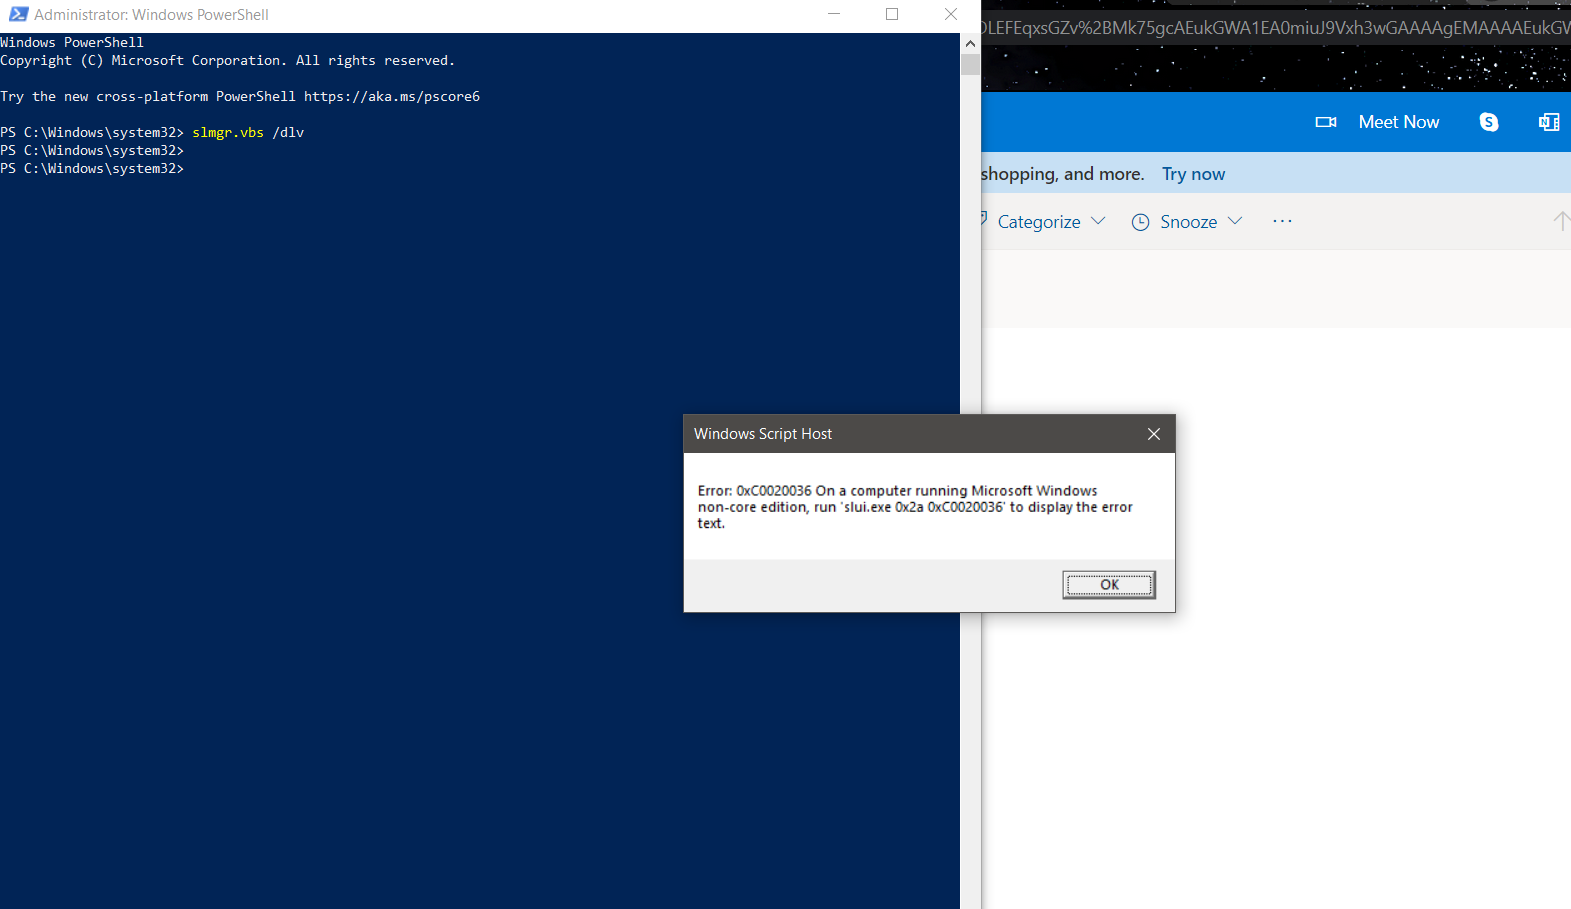Maximize the PowerShell window

[x=892, y=14]
